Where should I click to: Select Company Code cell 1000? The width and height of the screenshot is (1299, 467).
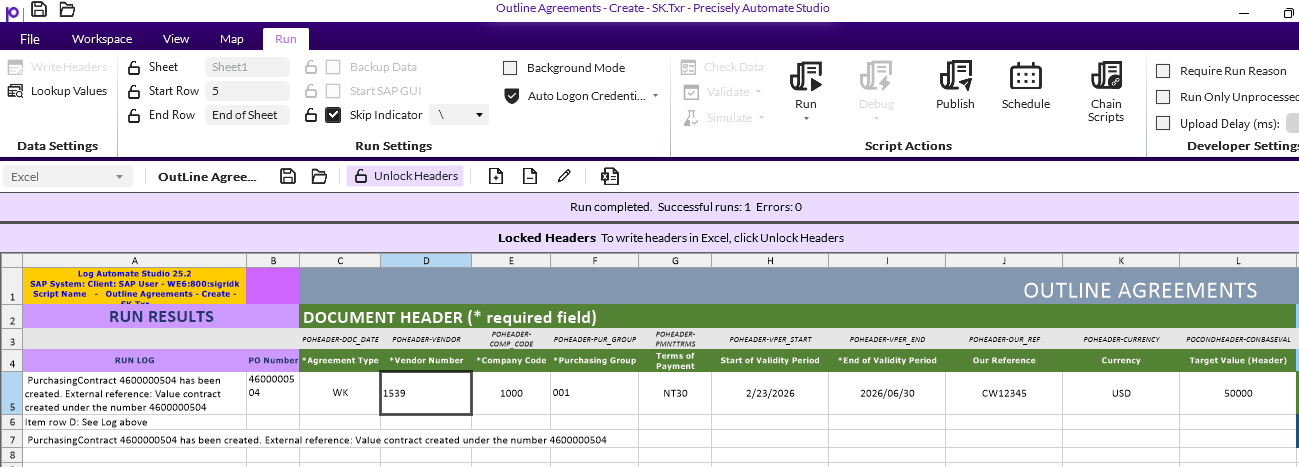pyautogui.click(x=511, y=393)
